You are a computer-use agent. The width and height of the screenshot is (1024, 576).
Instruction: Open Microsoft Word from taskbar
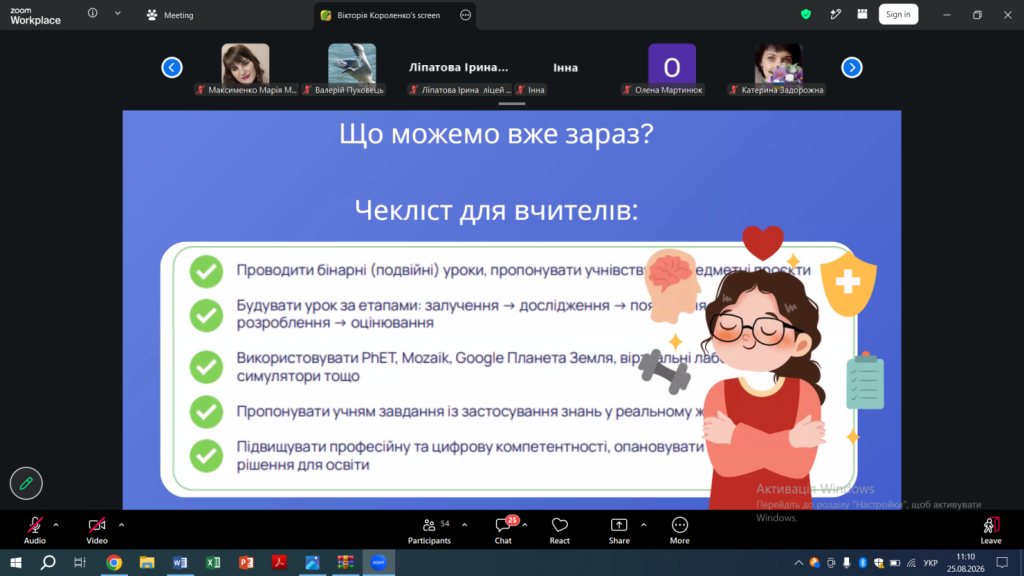point(180,562)
